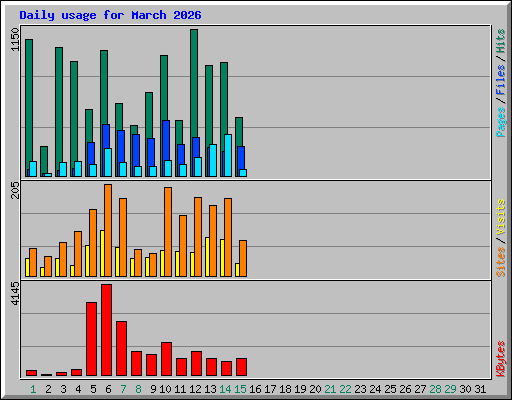Select day 20 on the date axis
This screenshot has height=400, width=512.
(x=315, y=389)
